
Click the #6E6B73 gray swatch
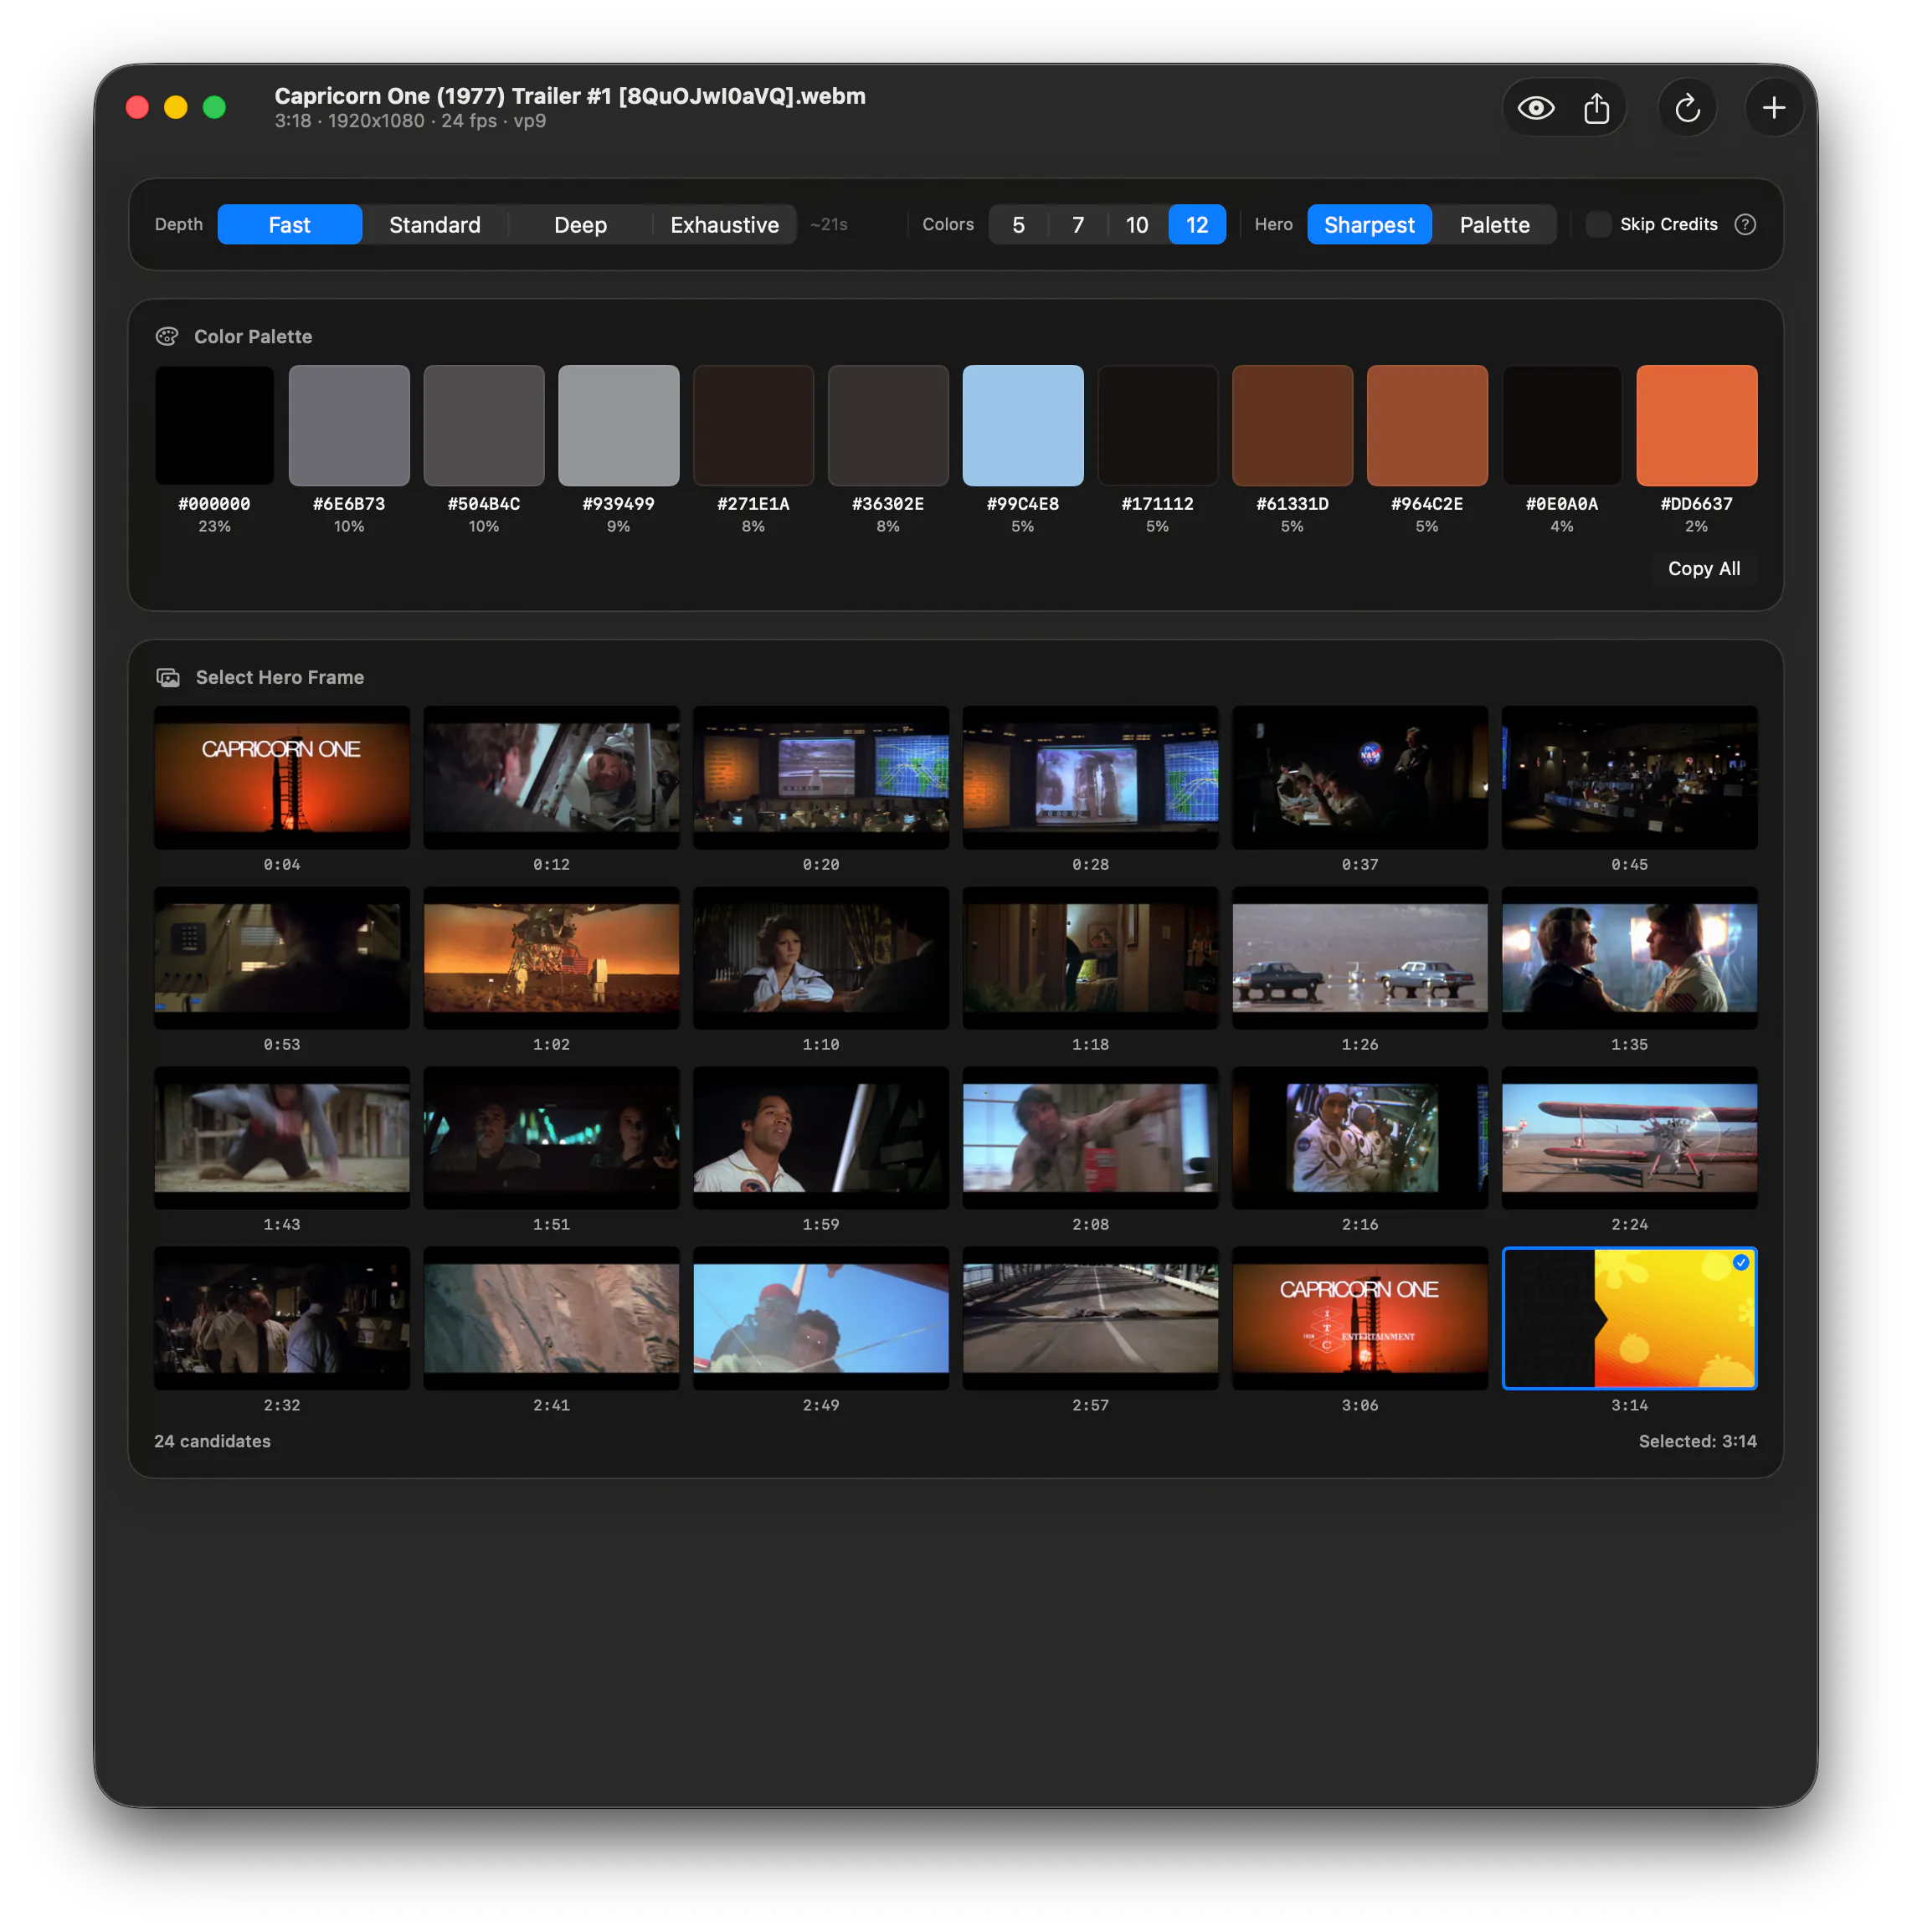pyautogui.click(x=349, y=425)
